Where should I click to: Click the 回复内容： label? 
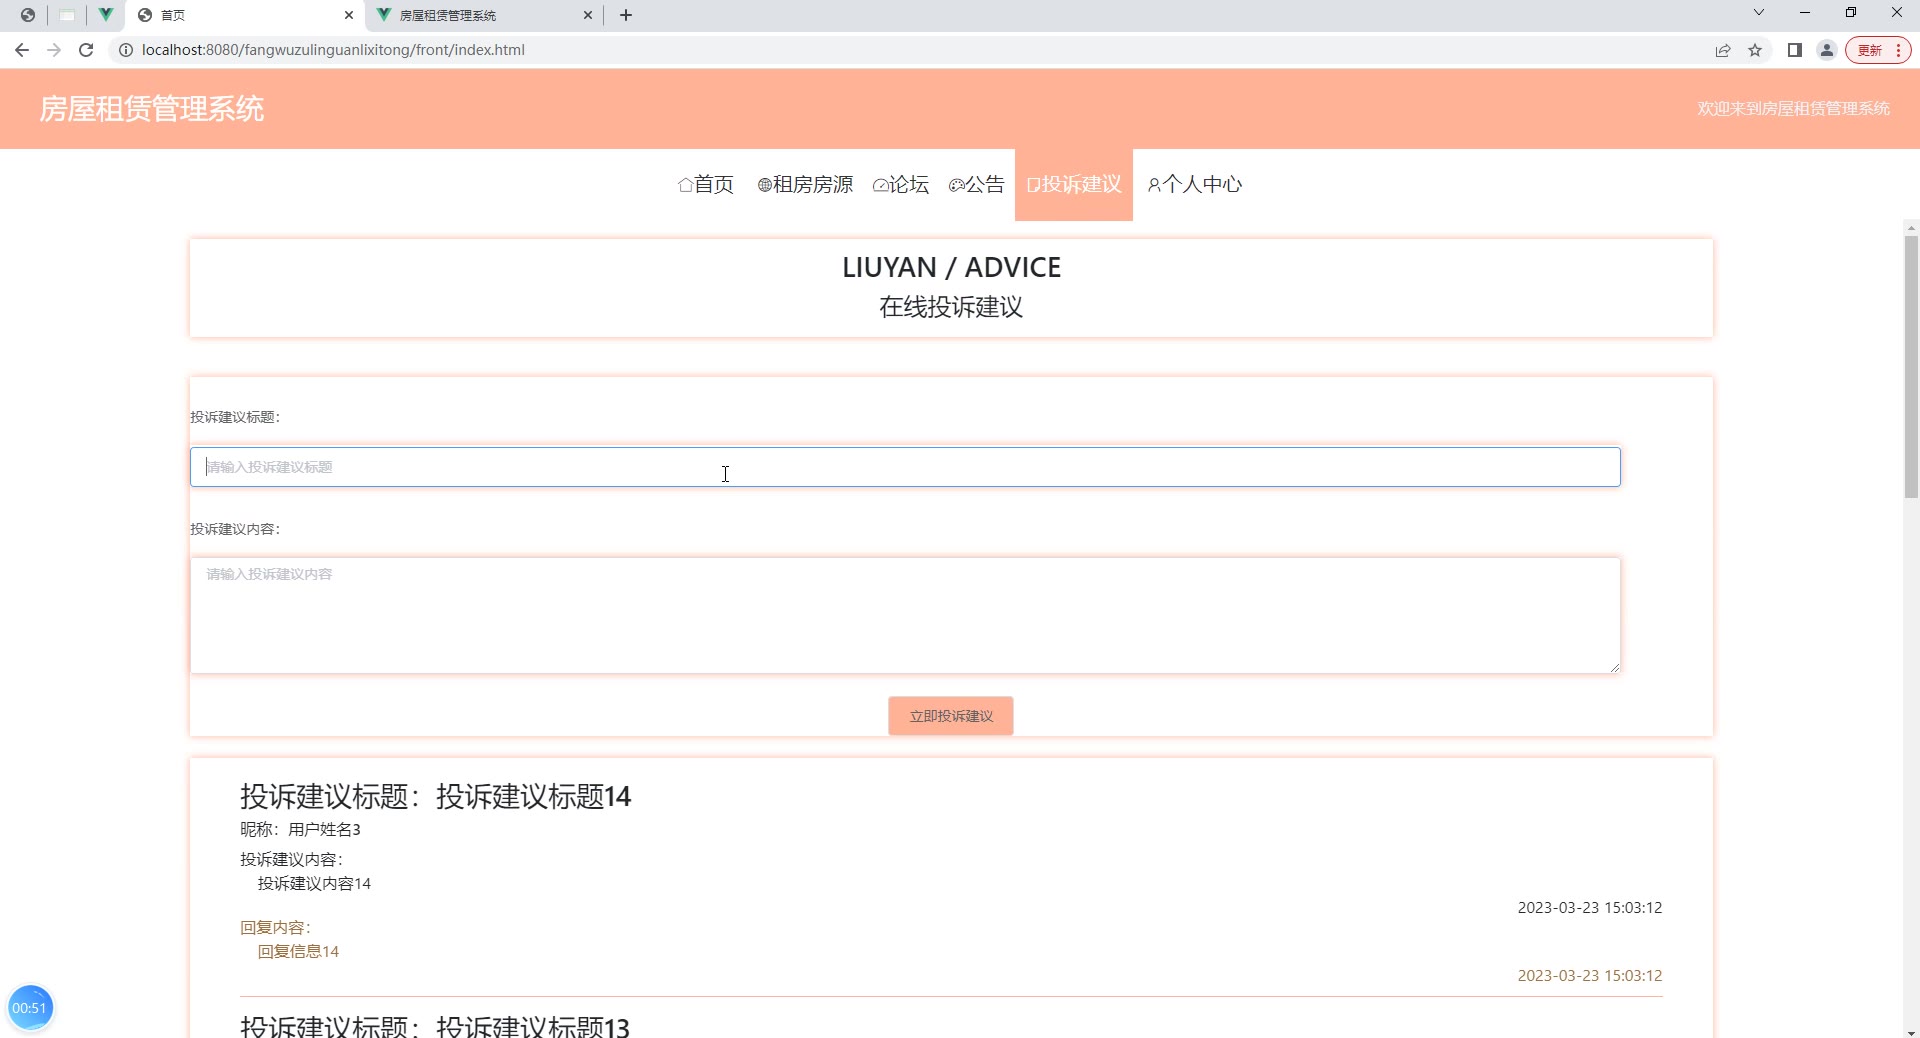(275, 927)
